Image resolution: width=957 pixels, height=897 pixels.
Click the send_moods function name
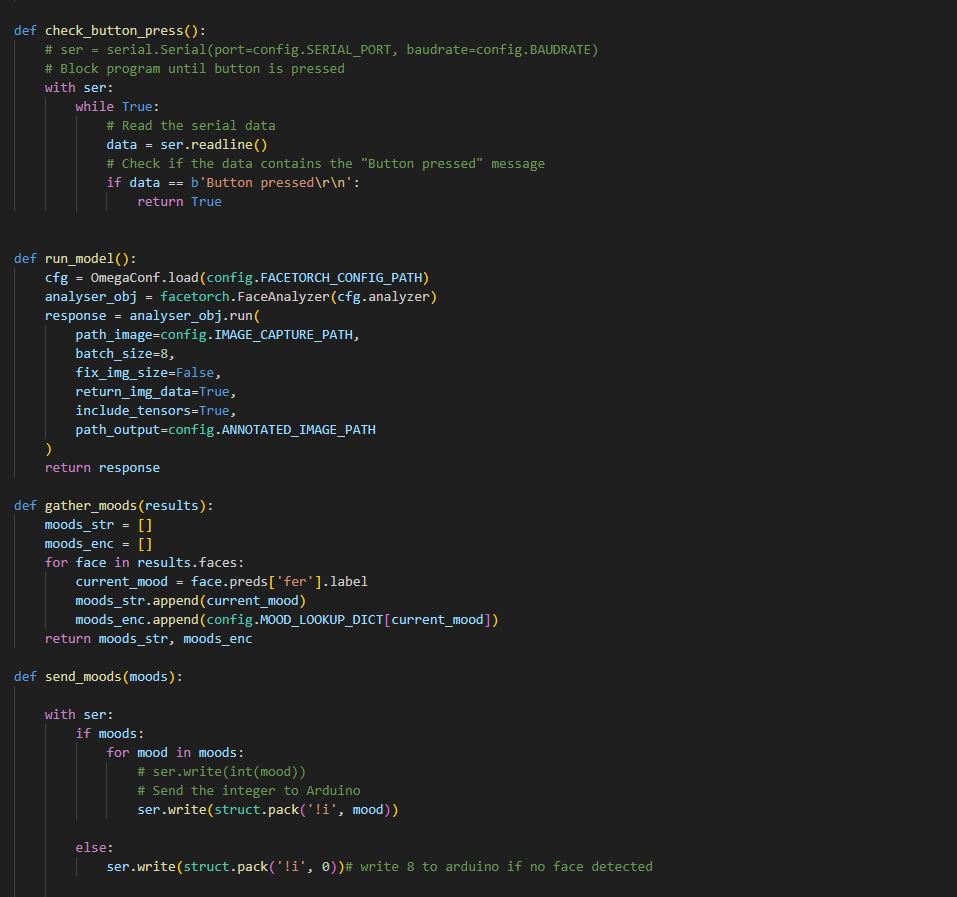tap(83, 676)
